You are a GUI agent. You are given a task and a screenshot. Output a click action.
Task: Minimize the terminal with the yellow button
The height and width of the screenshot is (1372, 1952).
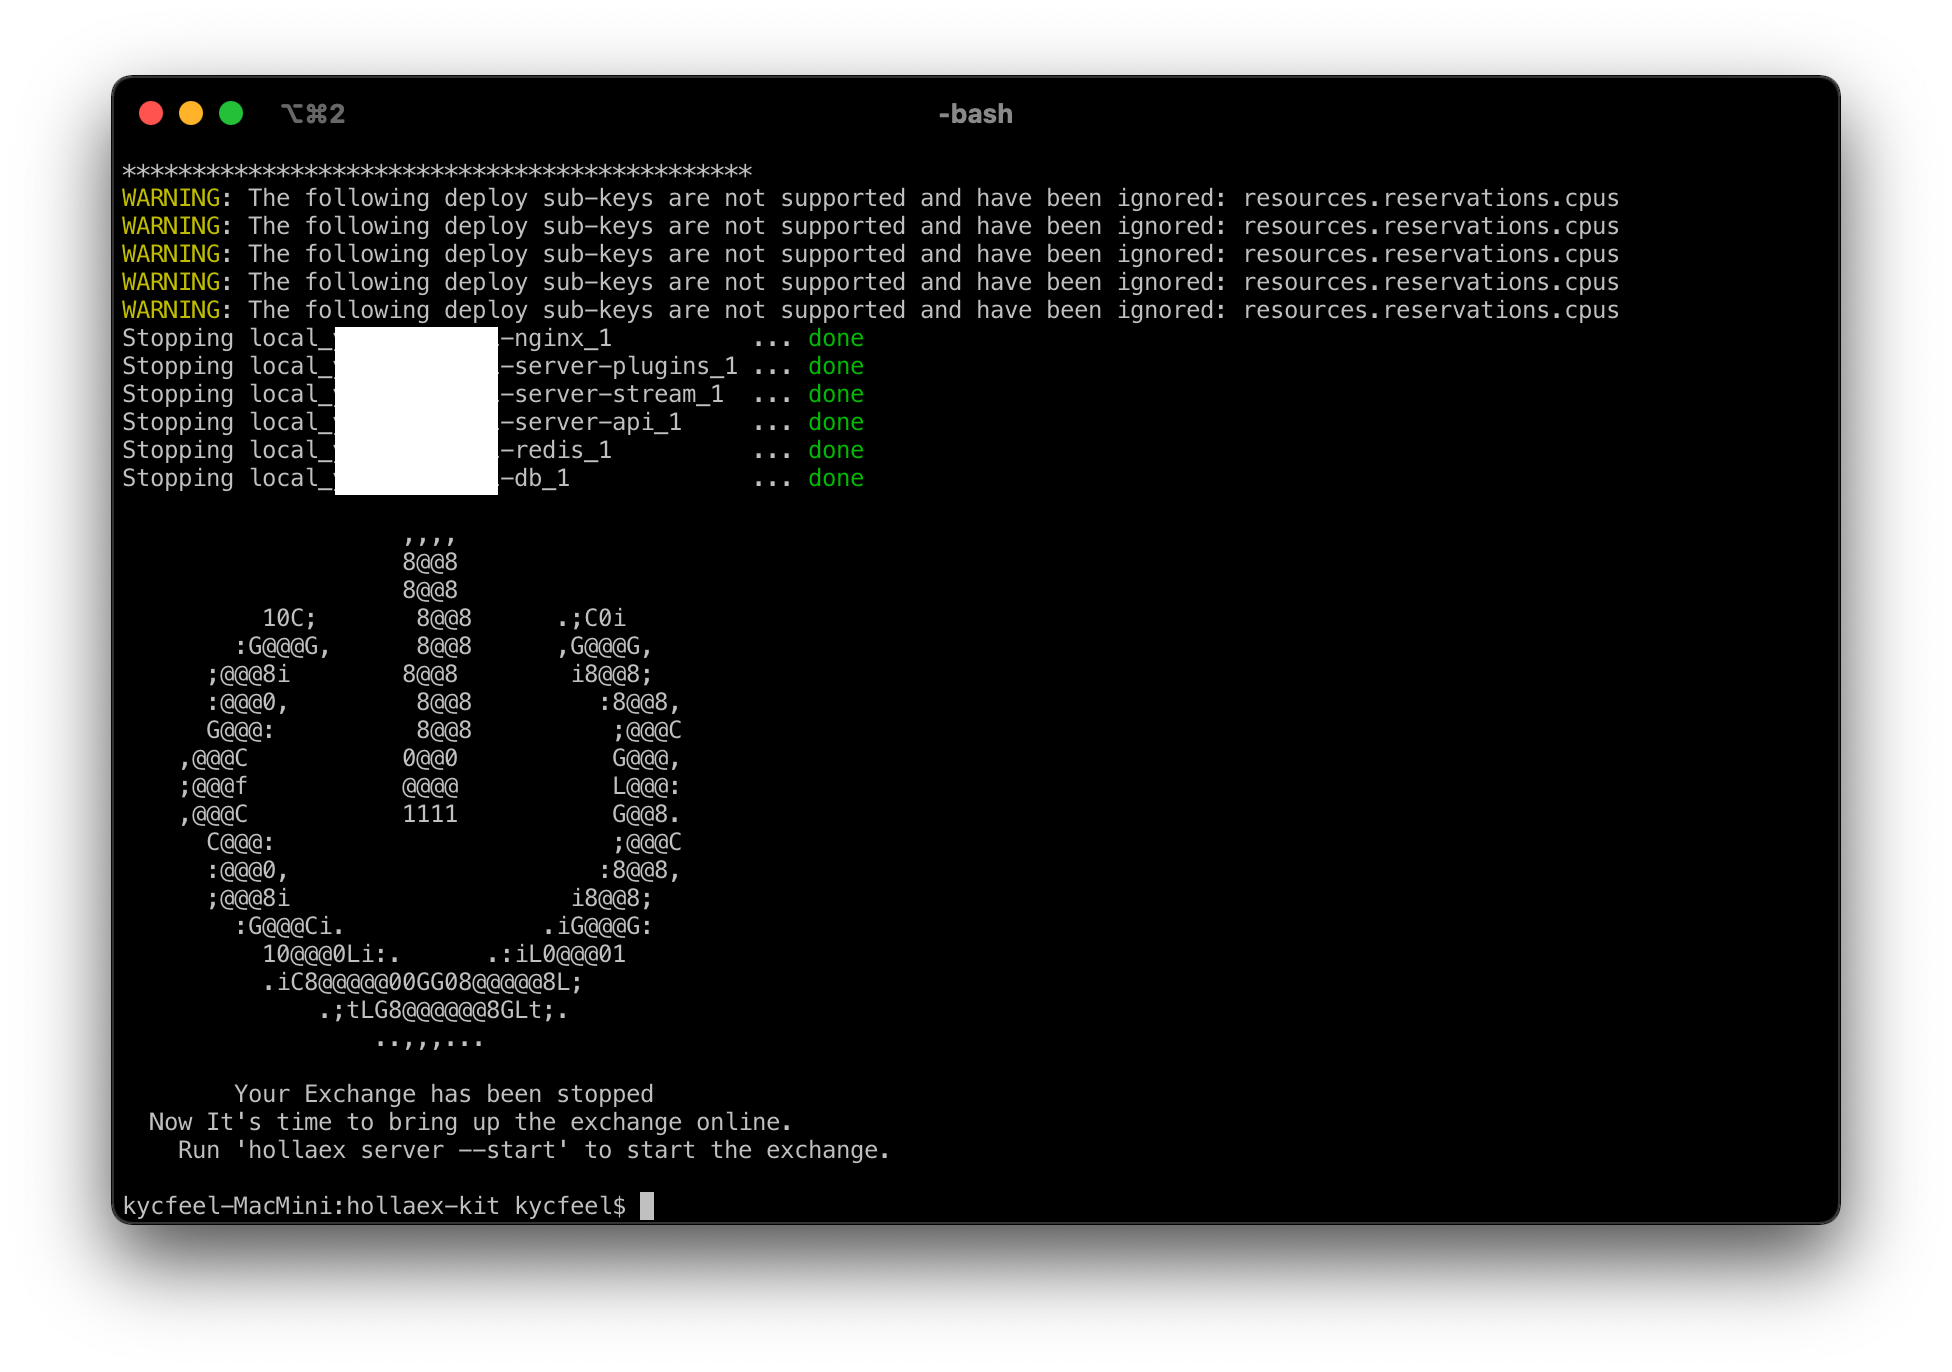[191, 113]
